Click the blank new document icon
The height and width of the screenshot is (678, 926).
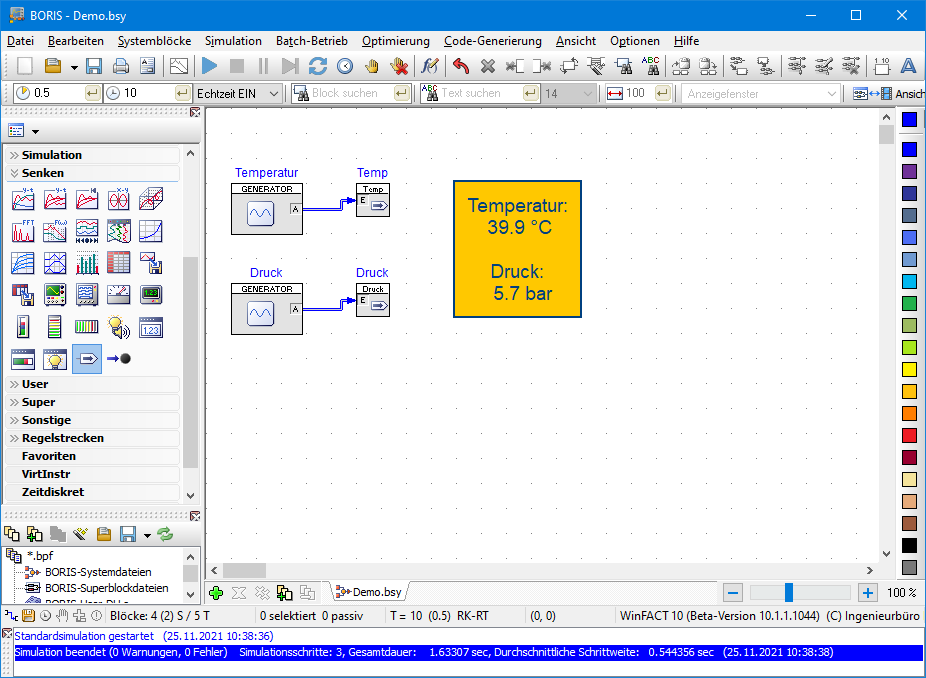(25, 66)
